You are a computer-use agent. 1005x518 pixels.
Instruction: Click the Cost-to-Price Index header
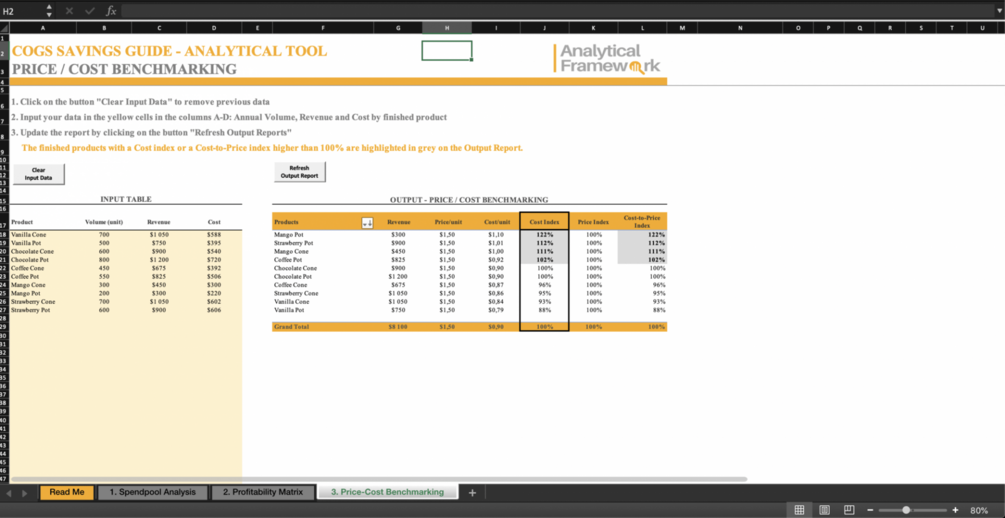pos(642,222)
